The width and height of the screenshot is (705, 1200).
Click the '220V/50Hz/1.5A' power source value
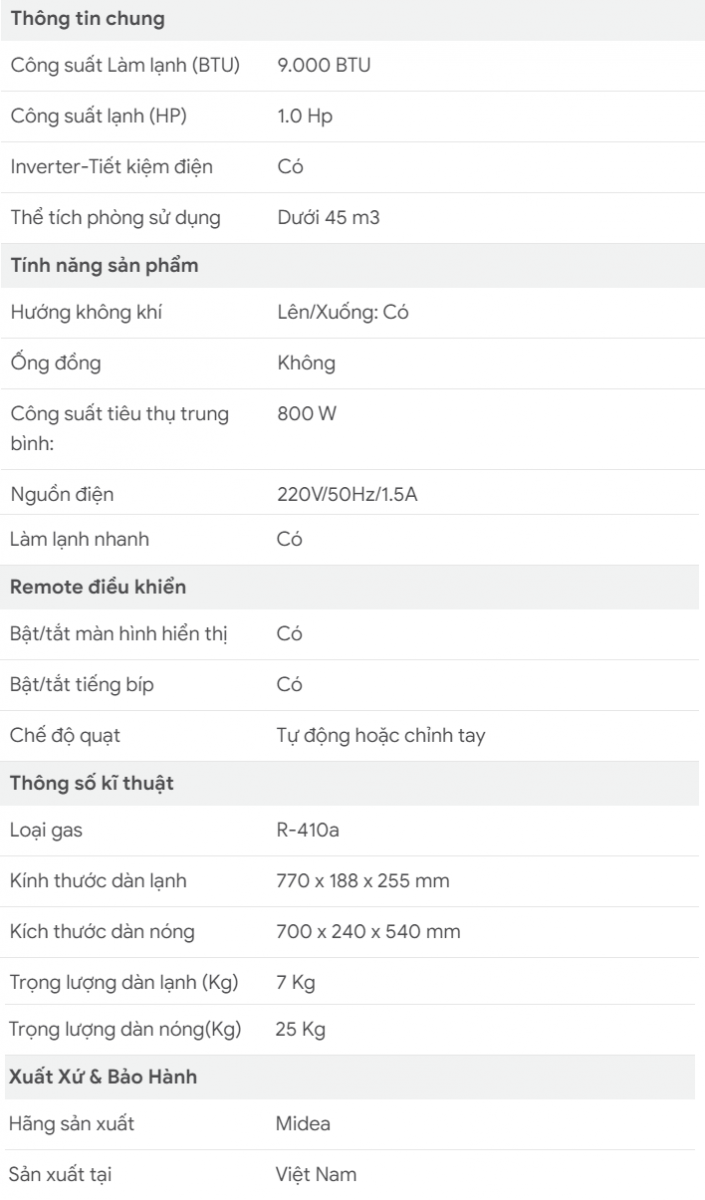(x=347, y=494)
